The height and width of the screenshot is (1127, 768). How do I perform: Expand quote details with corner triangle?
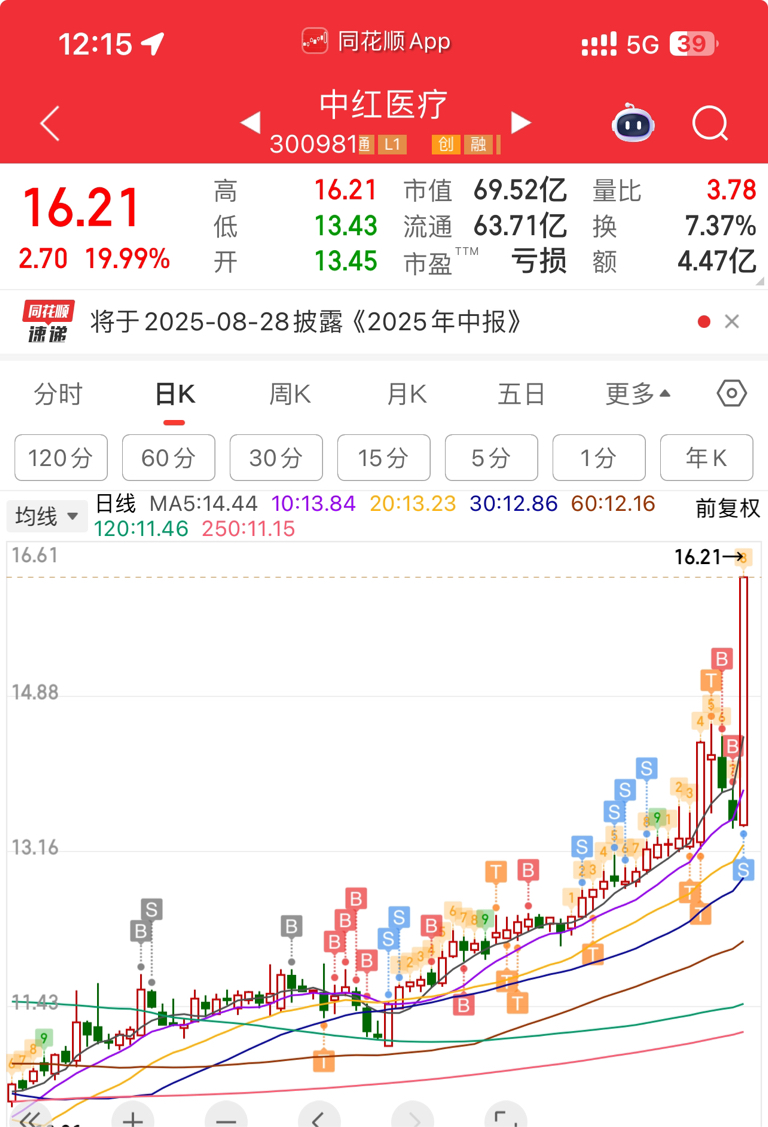coord(760,281)
